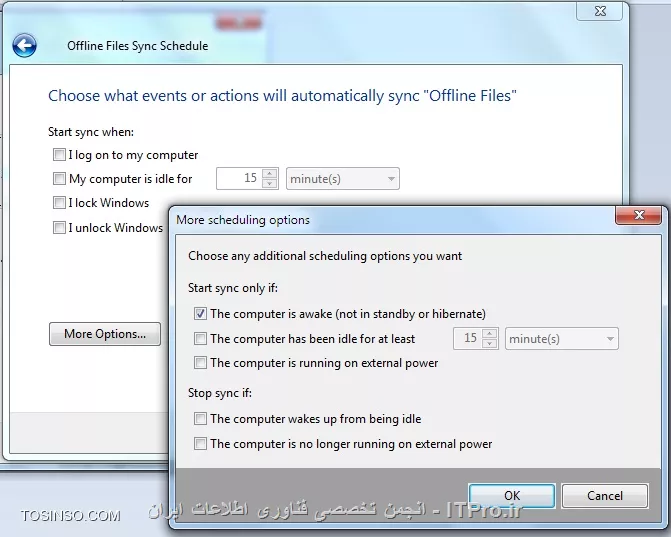671x537 pixels.
Task: Tick the 'I unlock Windows' checkbox
Action: click(x=59, y=227)
